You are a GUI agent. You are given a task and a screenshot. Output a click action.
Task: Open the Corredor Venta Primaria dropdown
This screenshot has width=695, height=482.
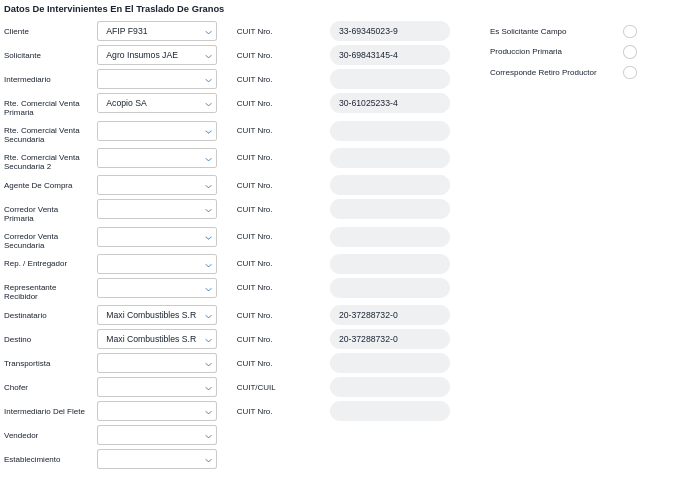tap(157, 209)
